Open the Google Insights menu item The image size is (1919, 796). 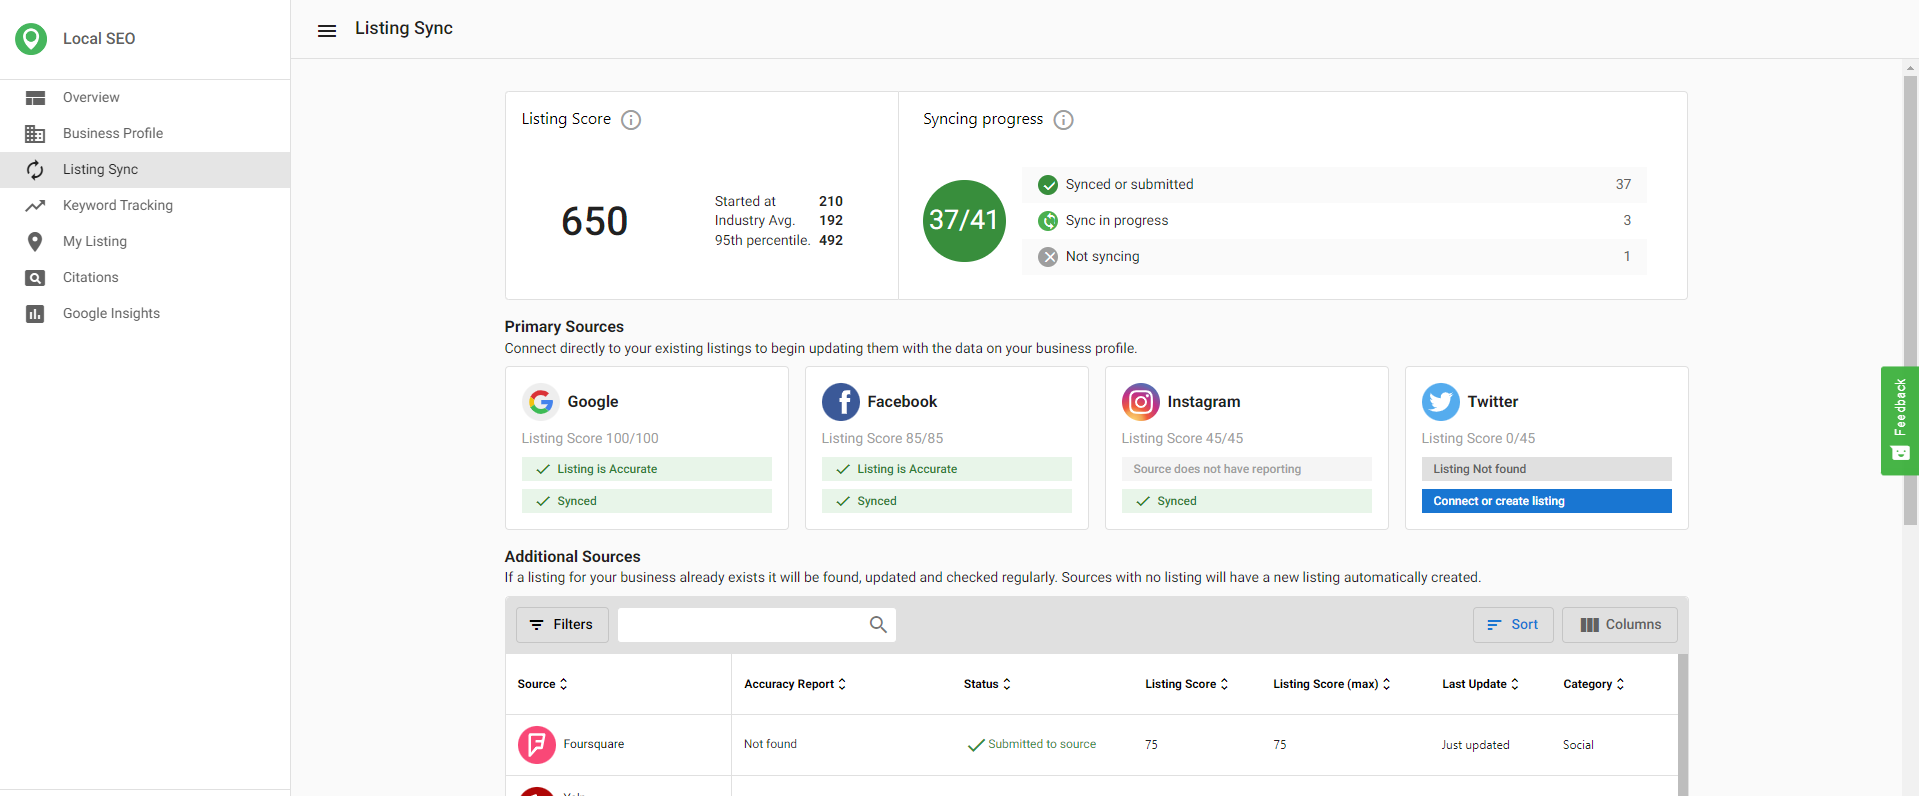(145, 314)
